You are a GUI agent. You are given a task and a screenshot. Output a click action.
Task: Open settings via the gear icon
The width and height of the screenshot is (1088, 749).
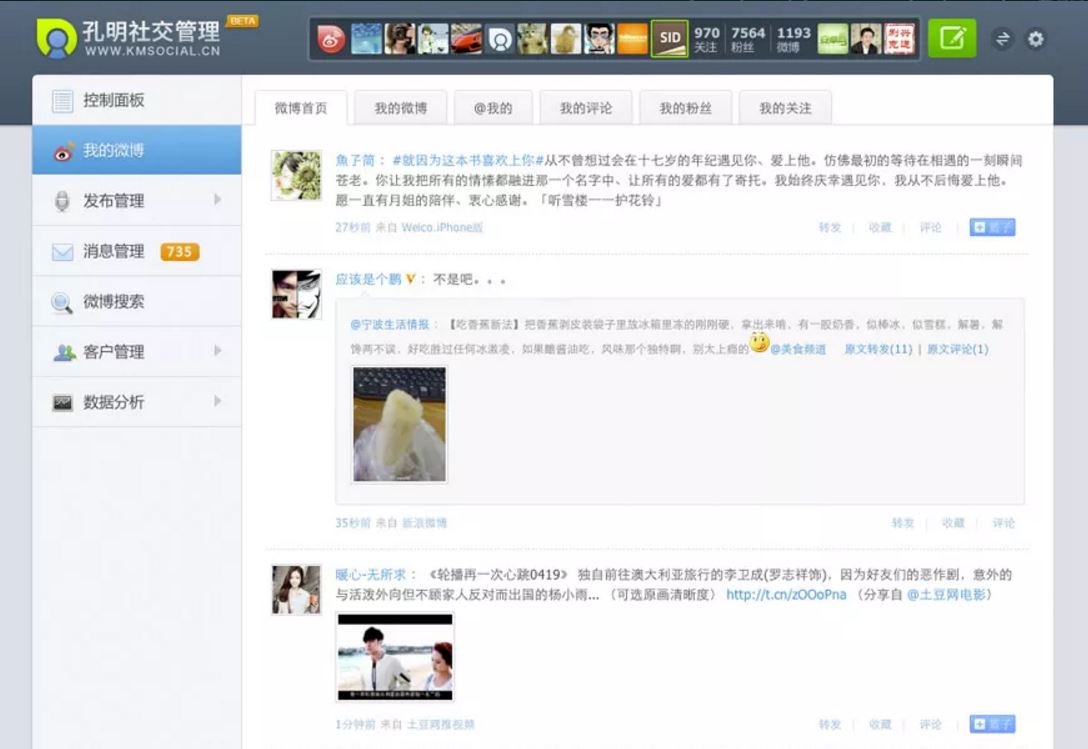pos(1035,40)
